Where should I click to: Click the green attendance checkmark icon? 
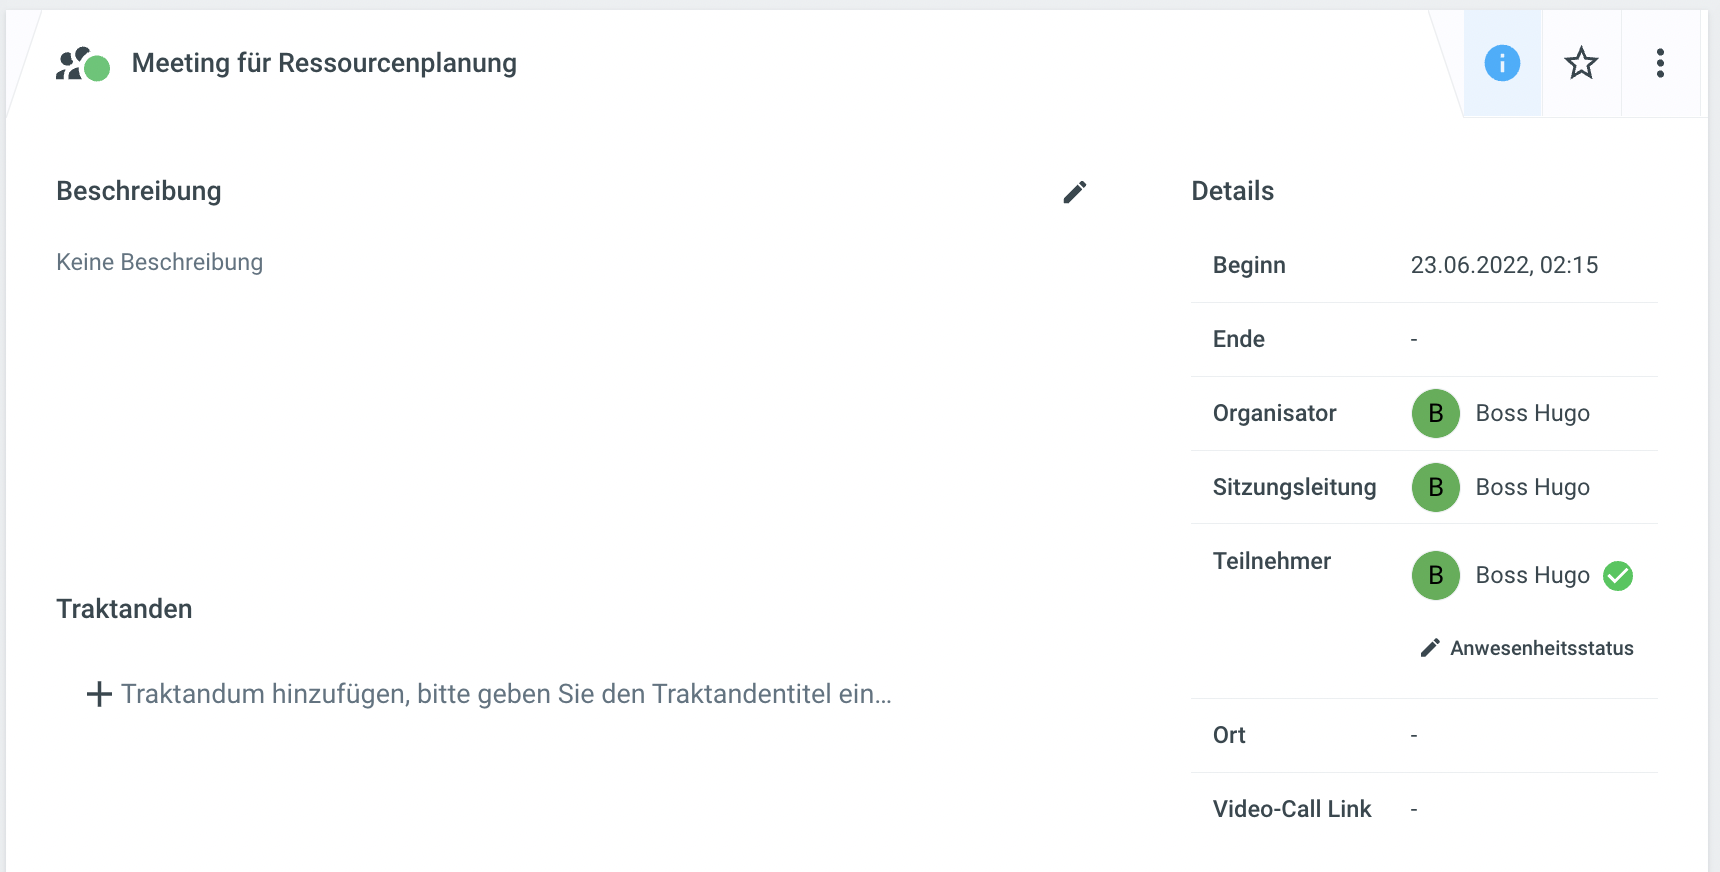click(1618, 576)
